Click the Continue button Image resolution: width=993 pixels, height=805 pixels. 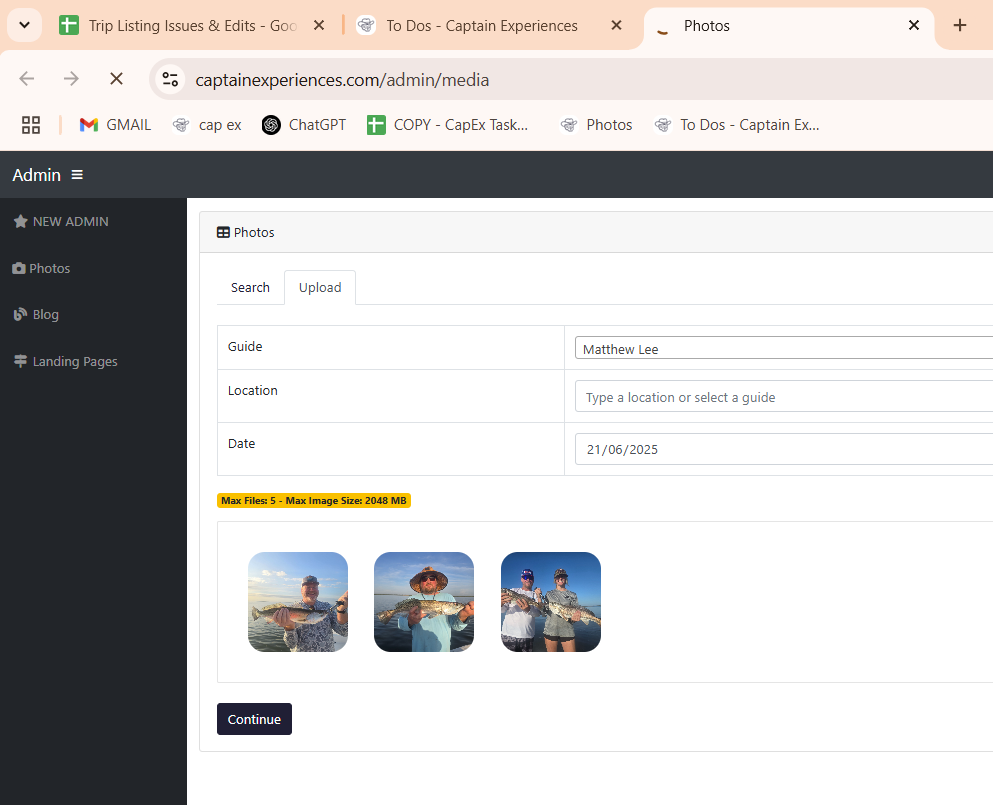pos(254,719)
